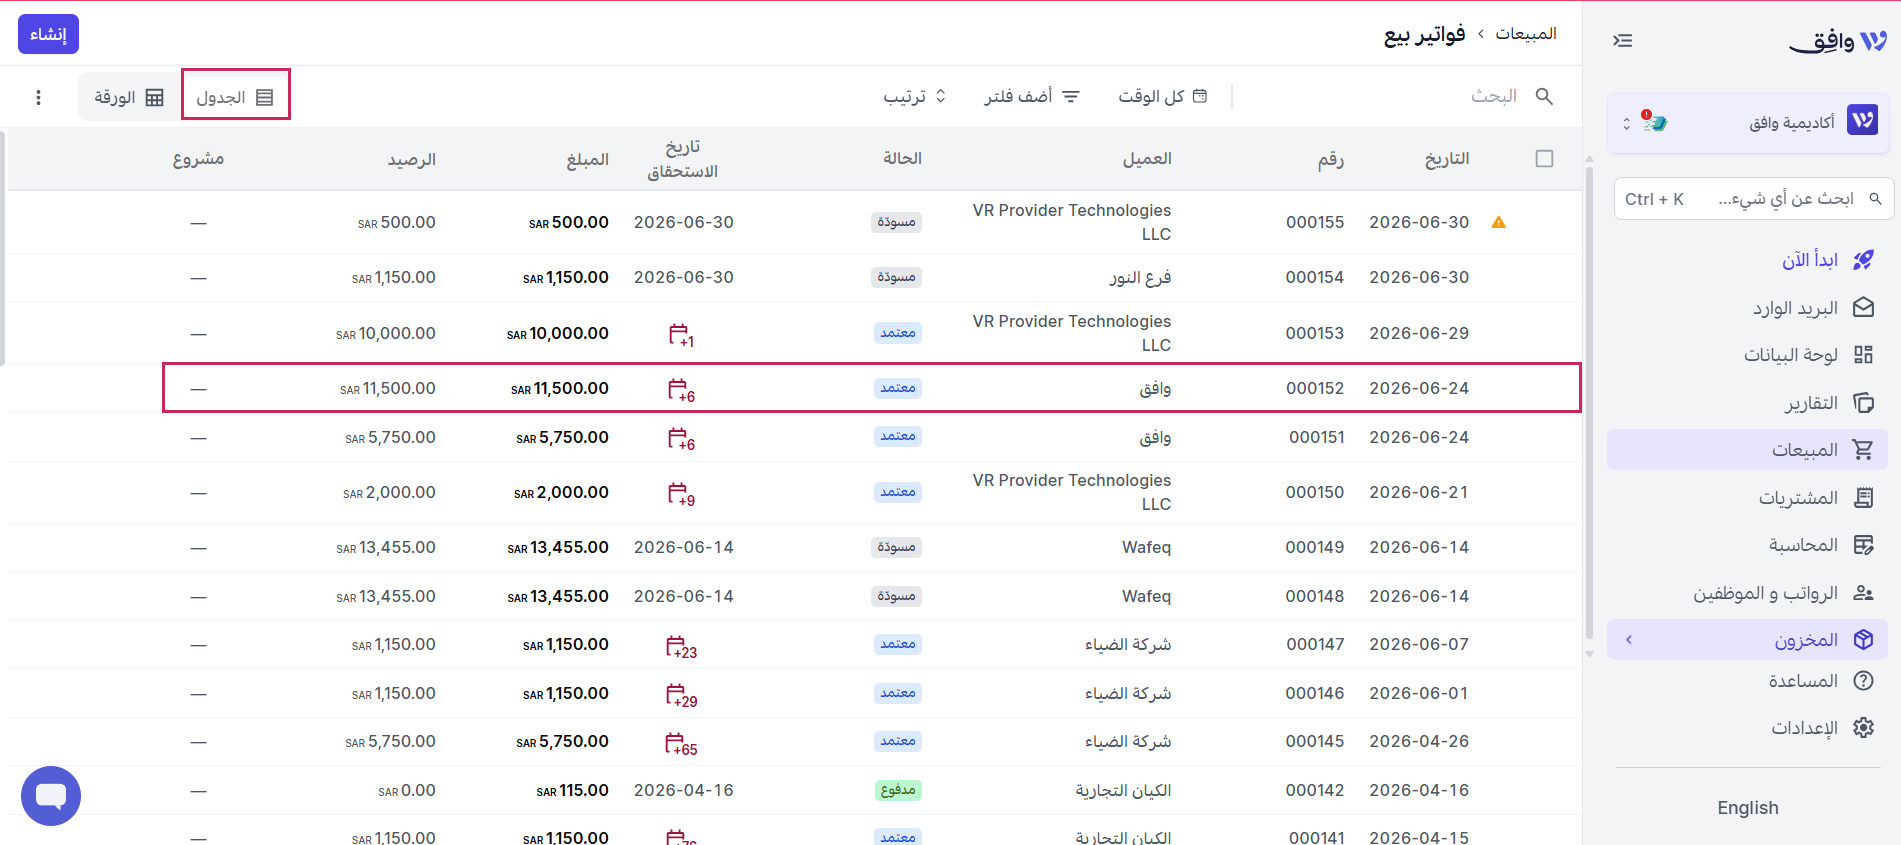Open ابدأ الآن in the sidebar
1901x845 pixels.
coord(1747,260)
